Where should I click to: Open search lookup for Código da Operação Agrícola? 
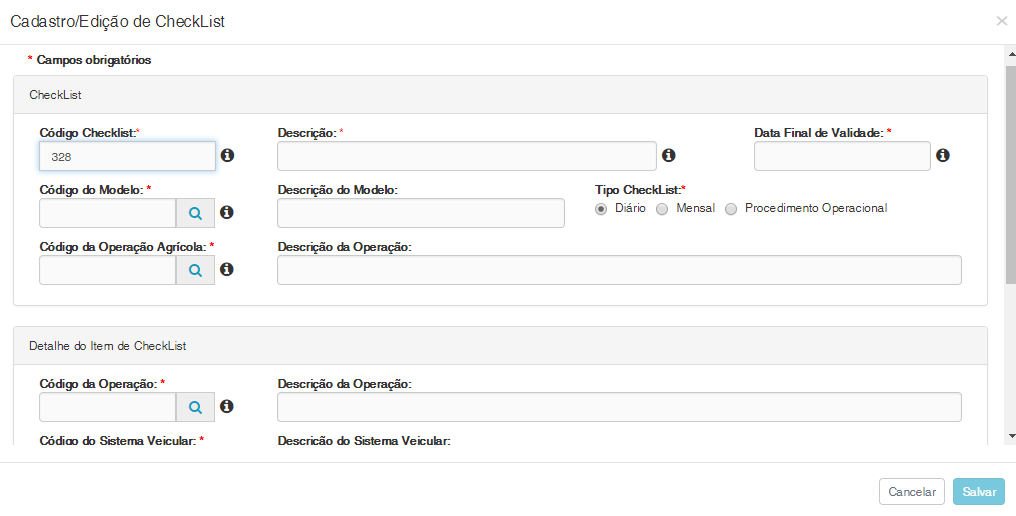pos(196,270)
